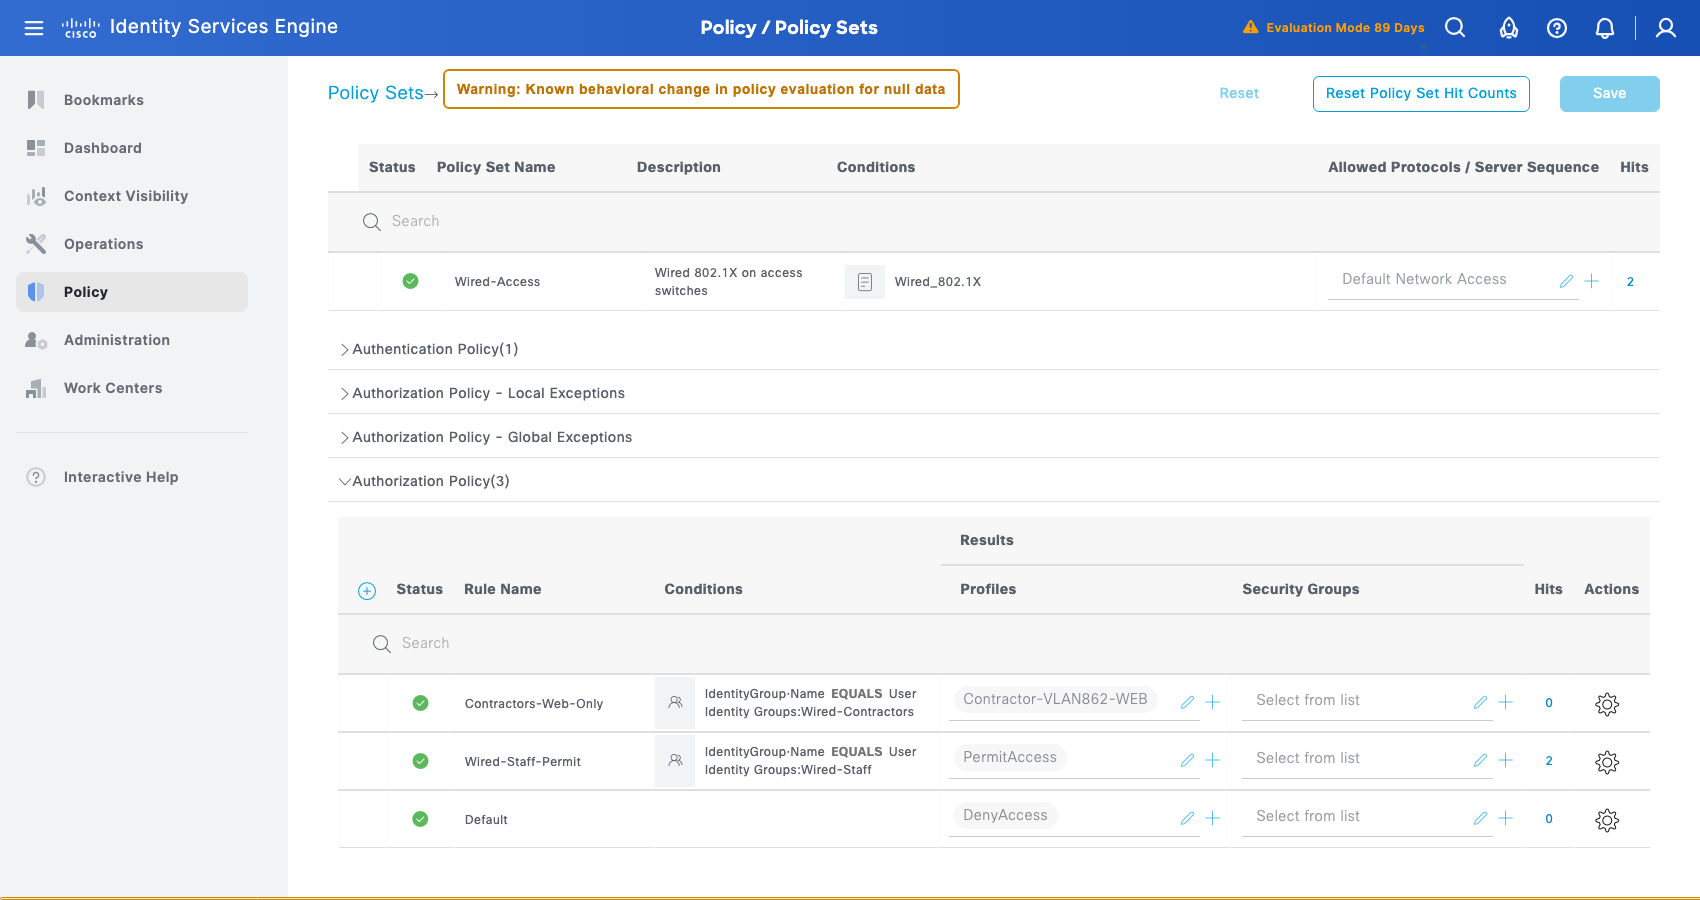This screenshot has height=900, width=1700.
Task: Go to Dashboard in sidebar
Action: tap(132, 148)
